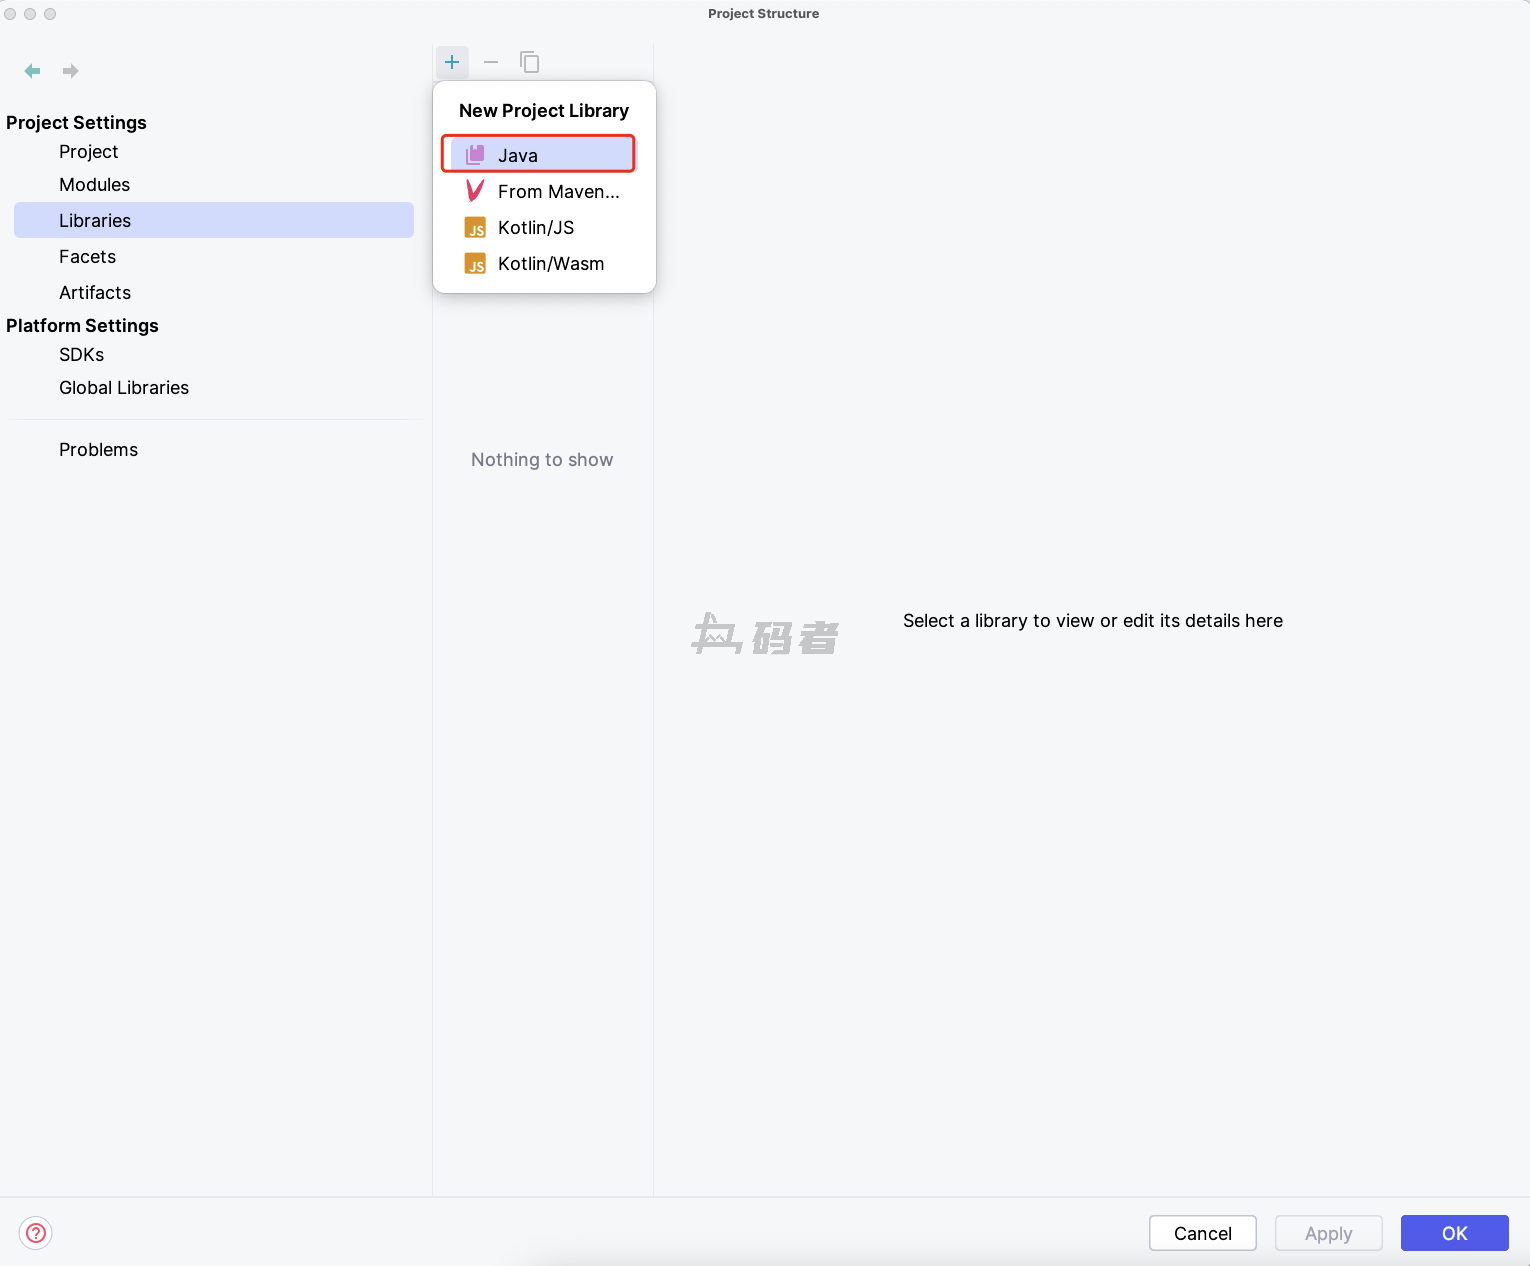
Task: Click the forward navigation arrow
Action: [x=70, y=71]
